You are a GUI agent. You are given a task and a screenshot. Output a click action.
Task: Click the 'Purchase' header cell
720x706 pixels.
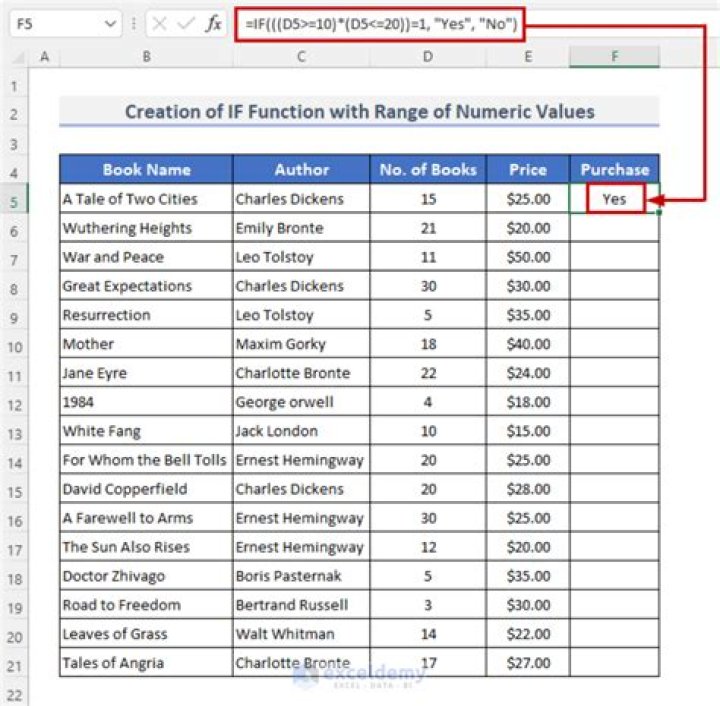(x=614, y=169)
